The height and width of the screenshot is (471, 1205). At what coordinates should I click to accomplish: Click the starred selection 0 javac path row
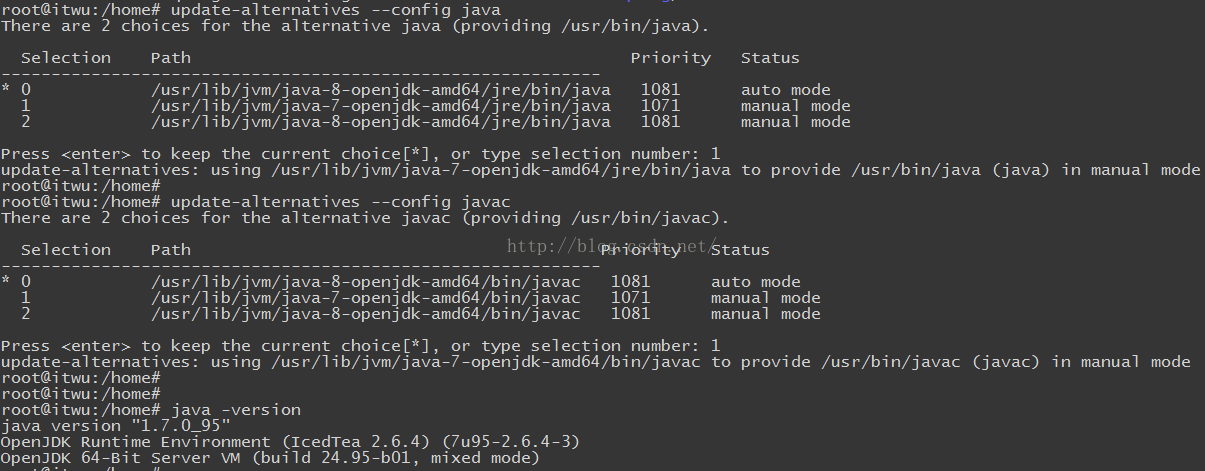365,282
